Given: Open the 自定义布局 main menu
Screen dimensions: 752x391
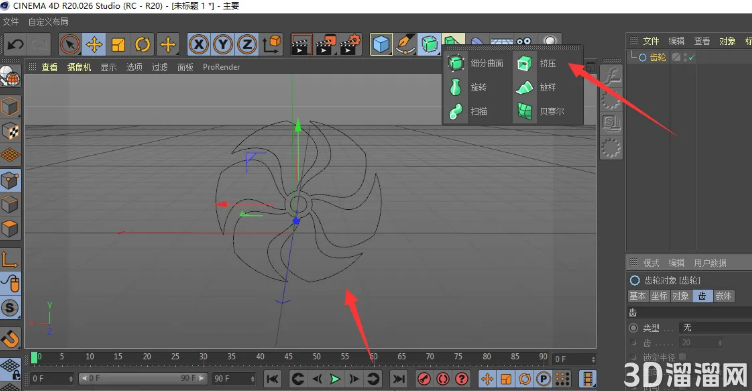Looking at the screenshot, I should tap(48, 22).
